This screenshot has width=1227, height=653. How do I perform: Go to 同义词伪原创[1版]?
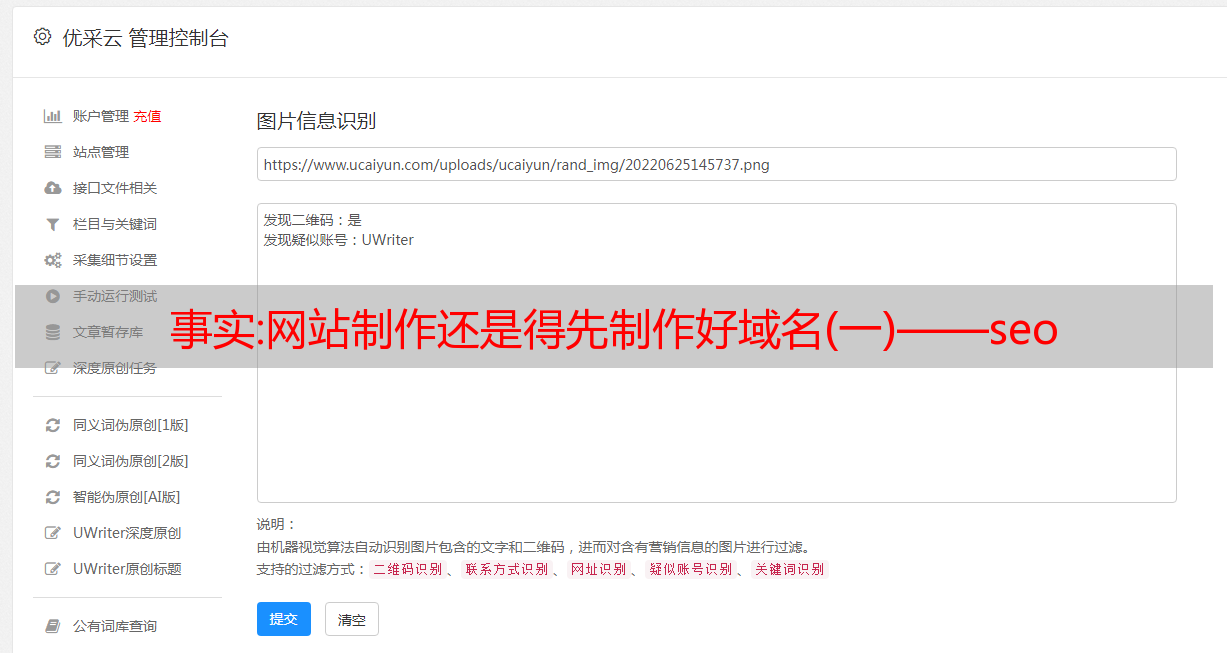(131, 425)
